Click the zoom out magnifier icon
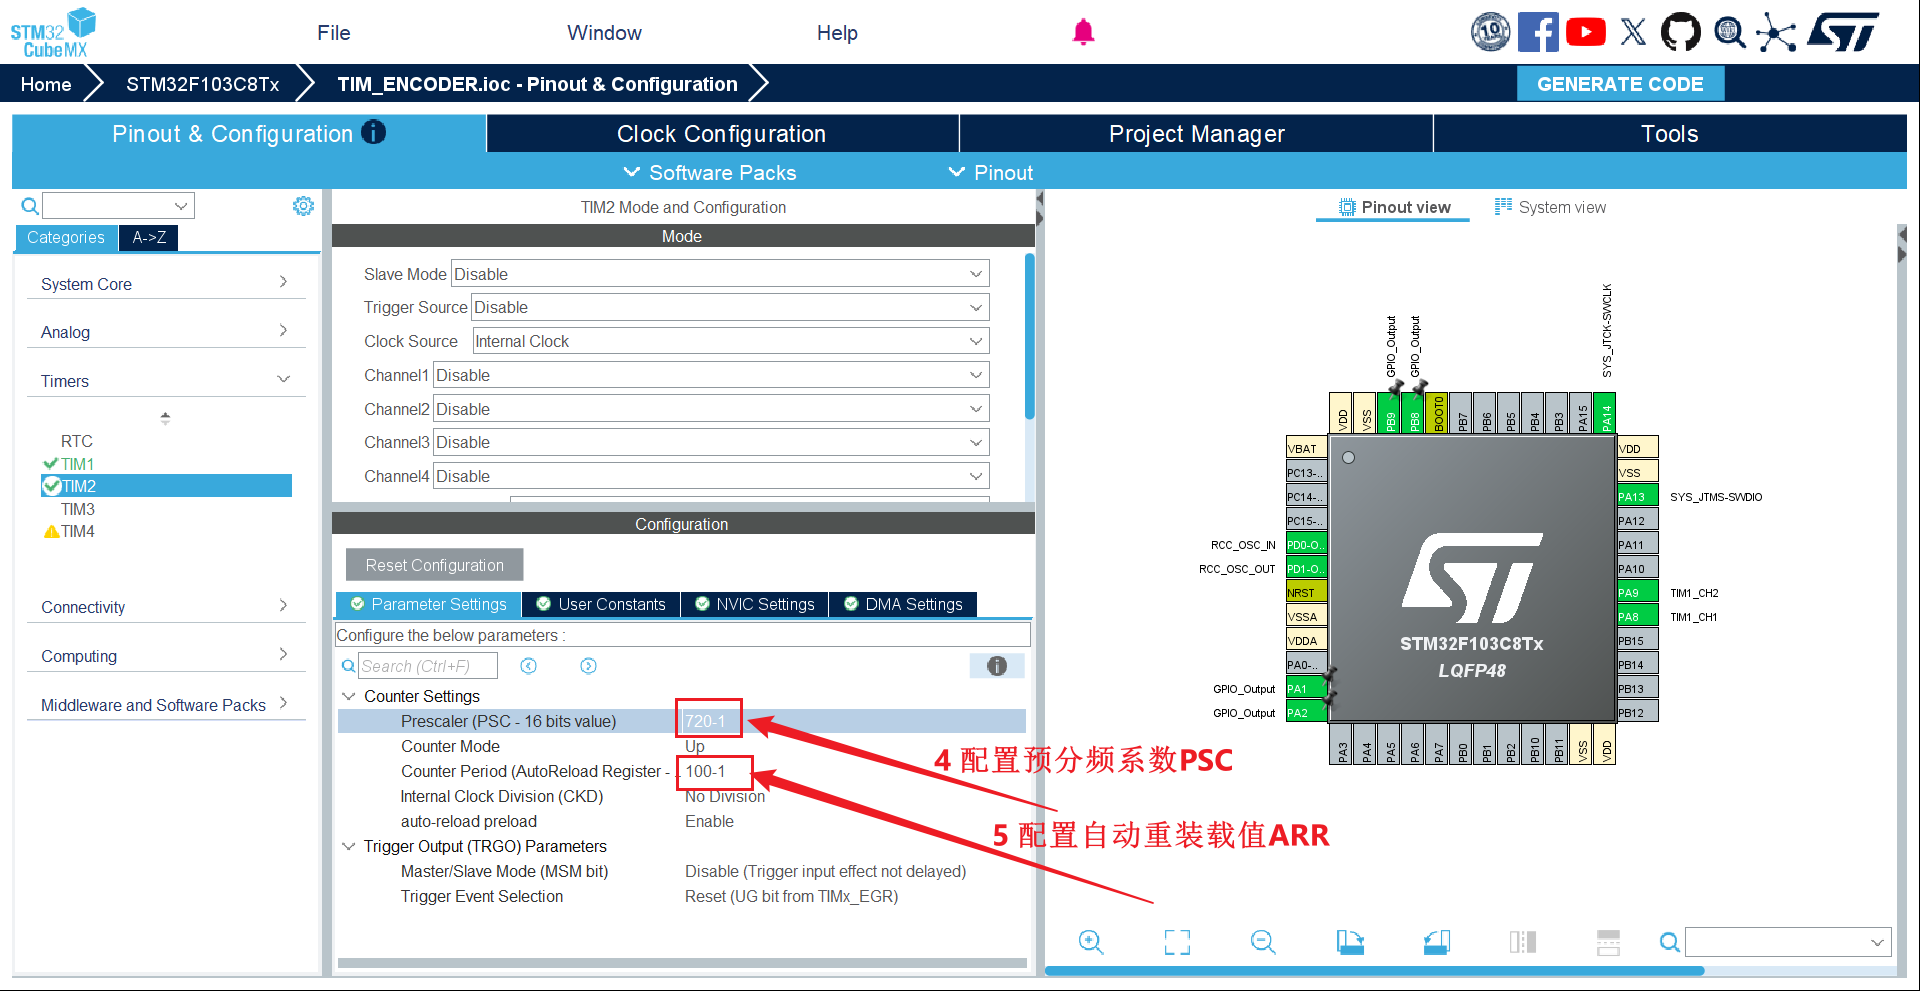The height and width of the screenshot is (991, 1920). [1263, 942]
